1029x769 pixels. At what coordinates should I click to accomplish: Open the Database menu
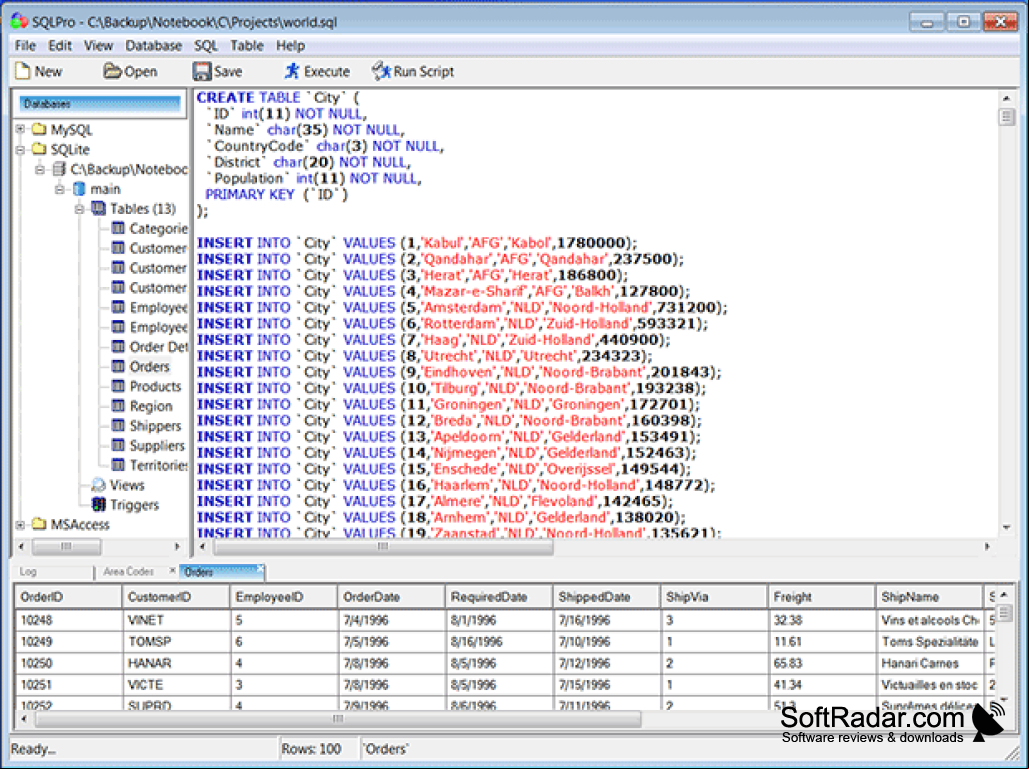pos(154,45)
